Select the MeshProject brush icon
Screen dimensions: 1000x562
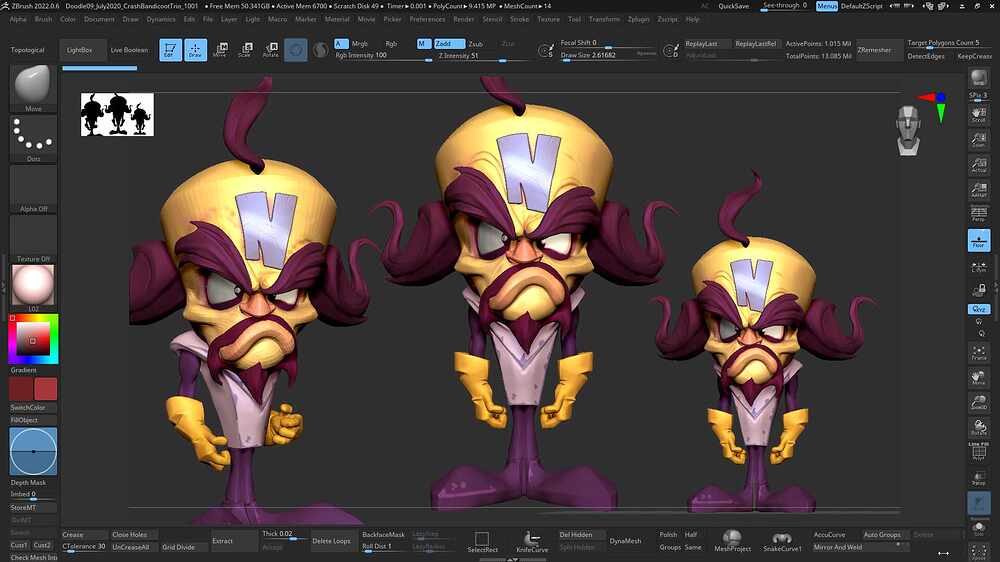point(732,542)
